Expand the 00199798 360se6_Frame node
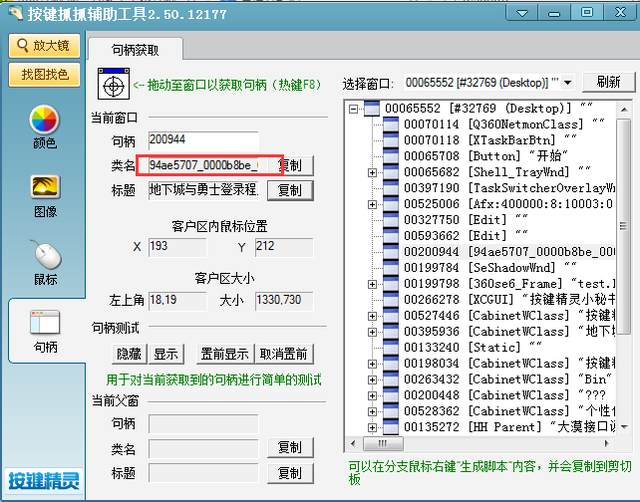 [x=372, y=284]
